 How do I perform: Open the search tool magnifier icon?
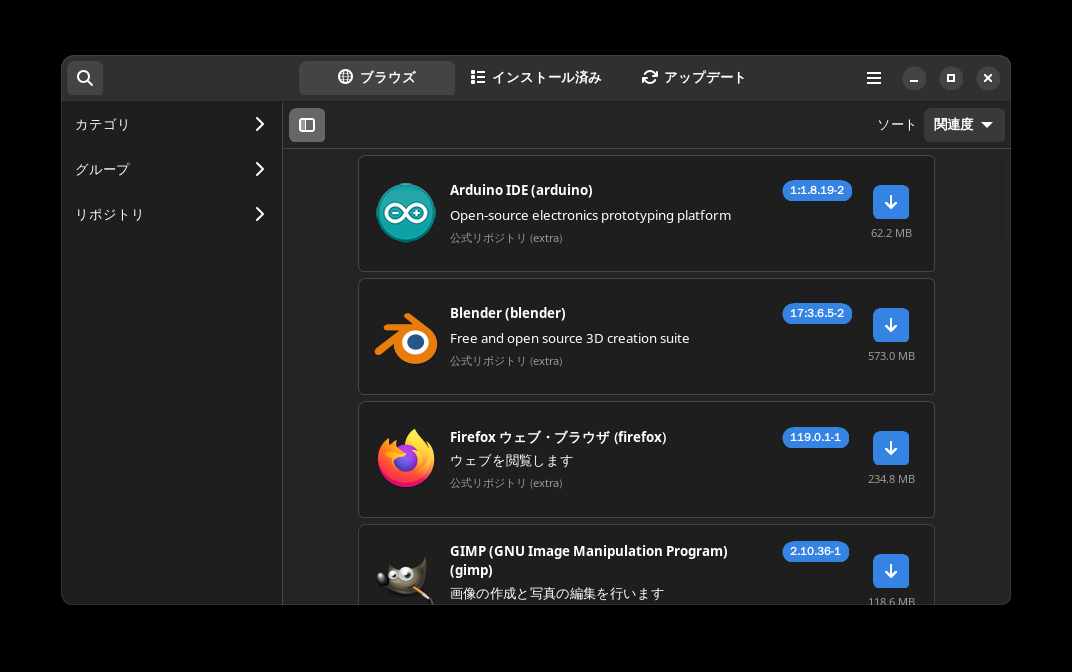coord(85,78)
